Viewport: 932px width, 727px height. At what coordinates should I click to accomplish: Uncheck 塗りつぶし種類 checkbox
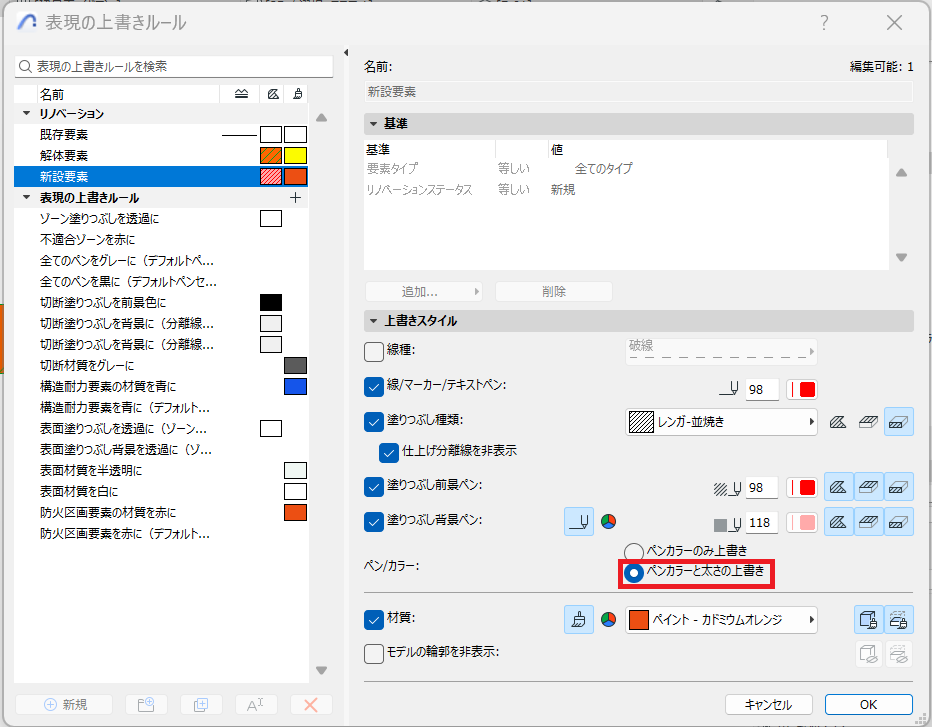tap(373, 421)
